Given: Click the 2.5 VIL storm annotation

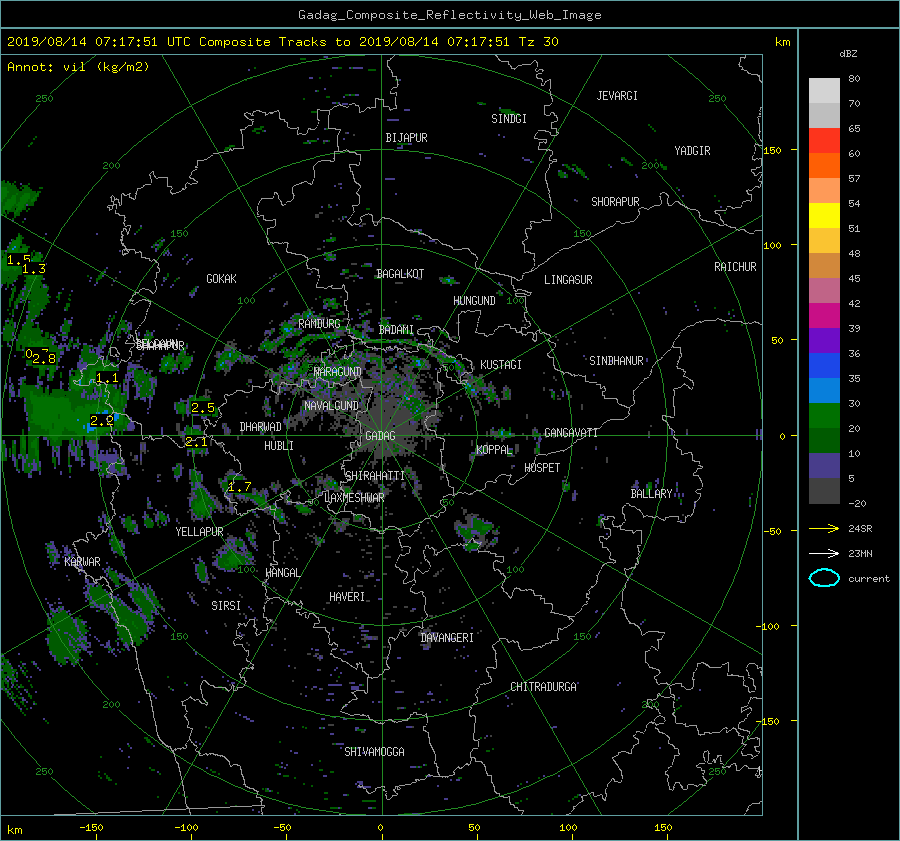Looking at the screenshot, I should point(203,408).
